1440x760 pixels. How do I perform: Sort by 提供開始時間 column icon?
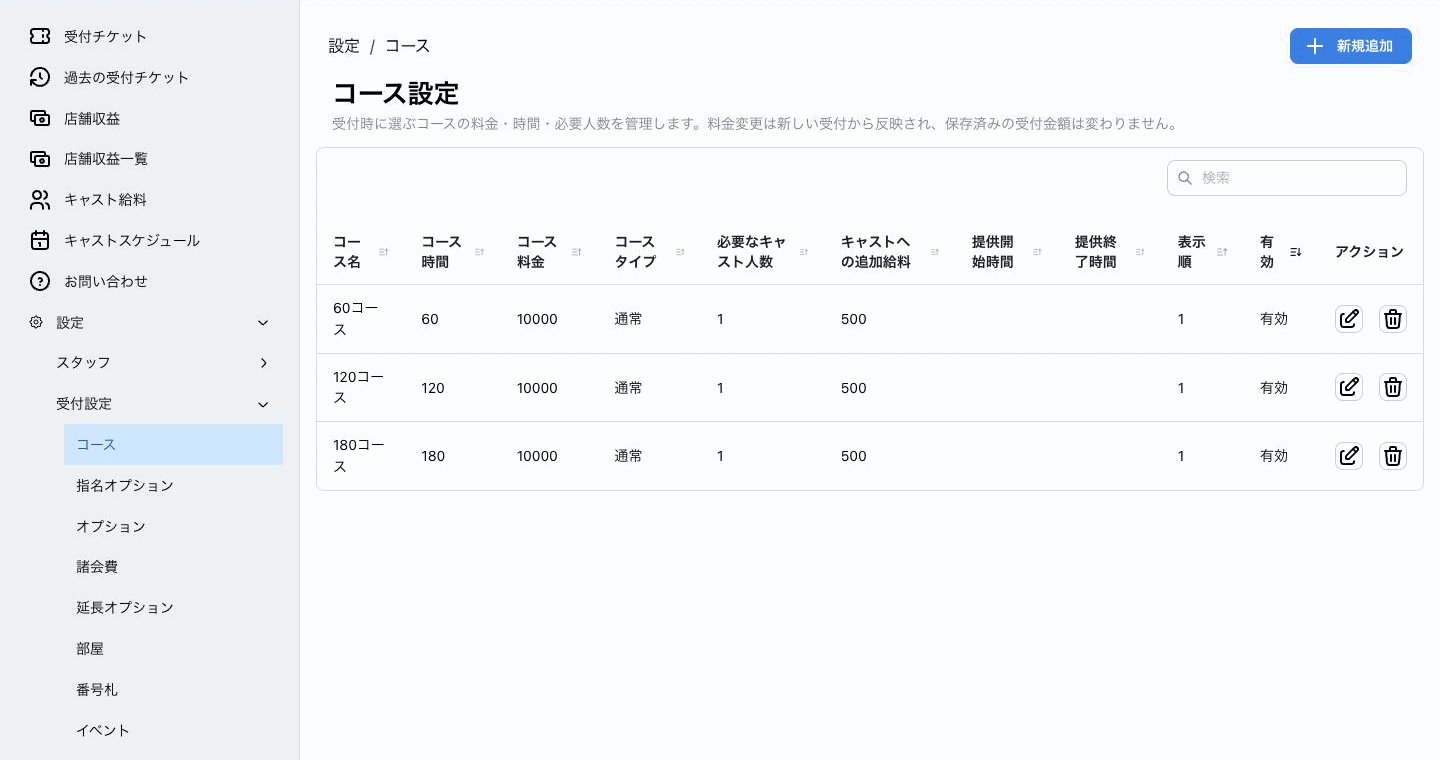[1037, 252]
